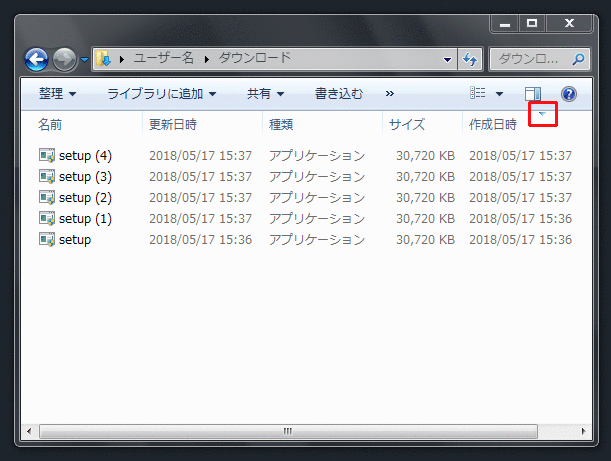Show more toolbar commands via » chevron

coord(389,94)
